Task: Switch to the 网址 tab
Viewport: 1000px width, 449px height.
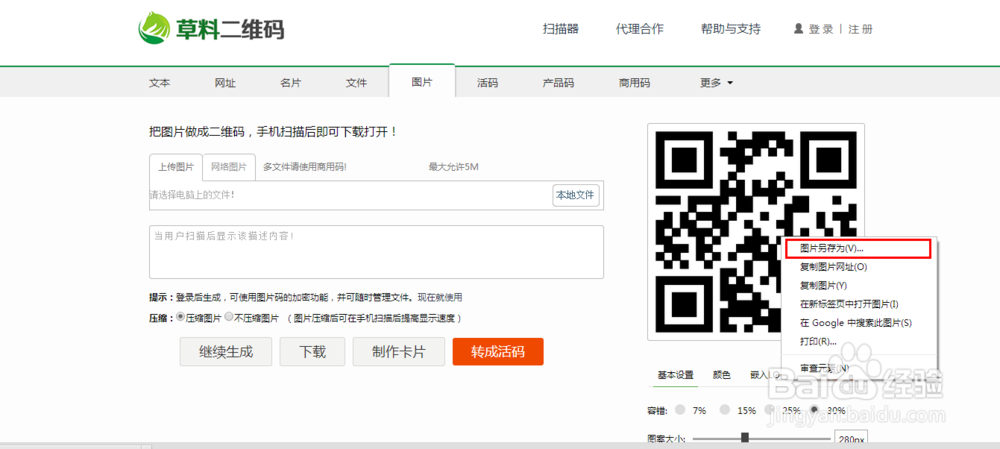Action: pos(225,83)
